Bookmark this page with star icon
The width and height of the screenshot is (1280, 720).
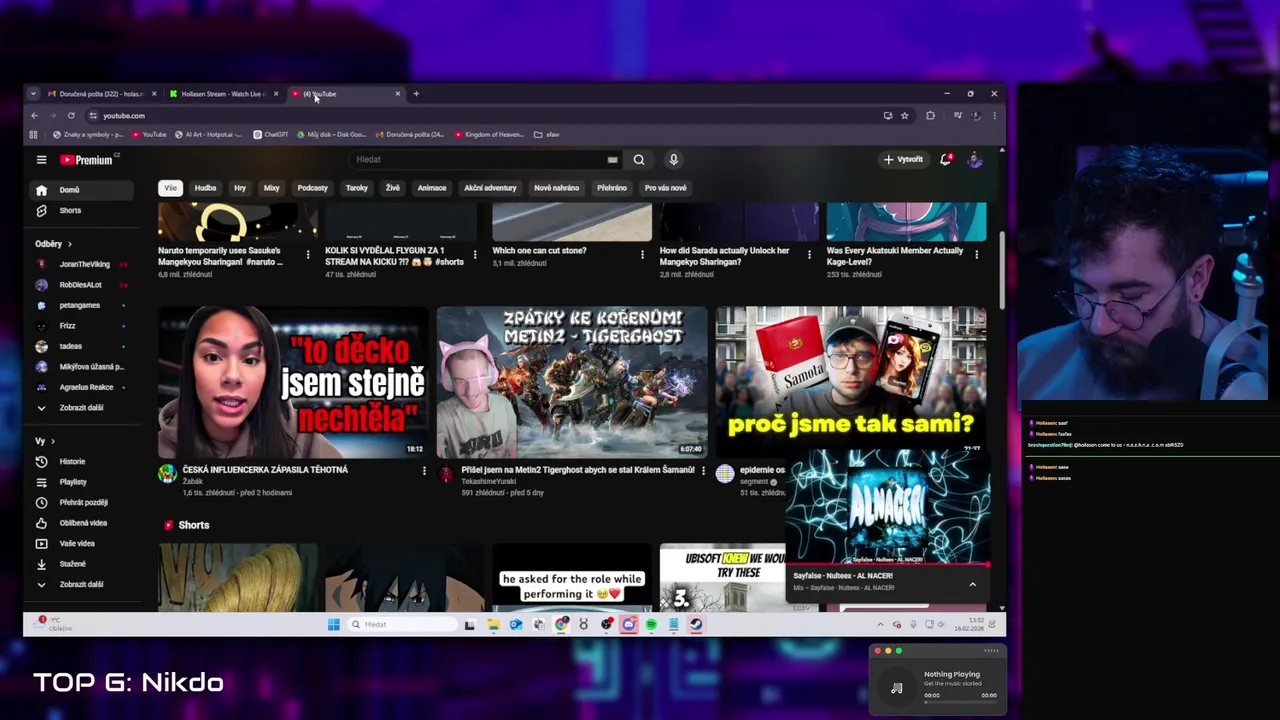tap(904, 116)
